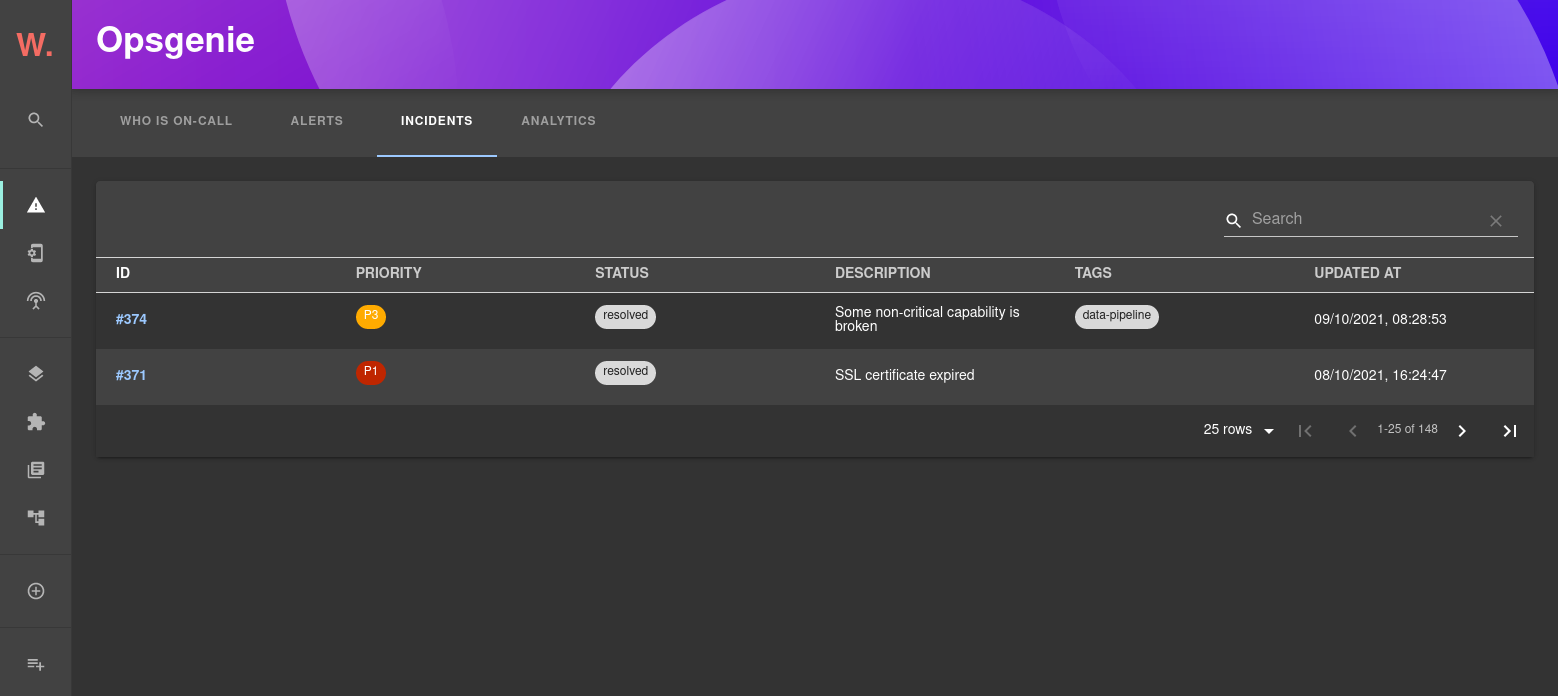Open the phone settings sidebar icon
The image size is (1558, 696).
click(36, 253)
